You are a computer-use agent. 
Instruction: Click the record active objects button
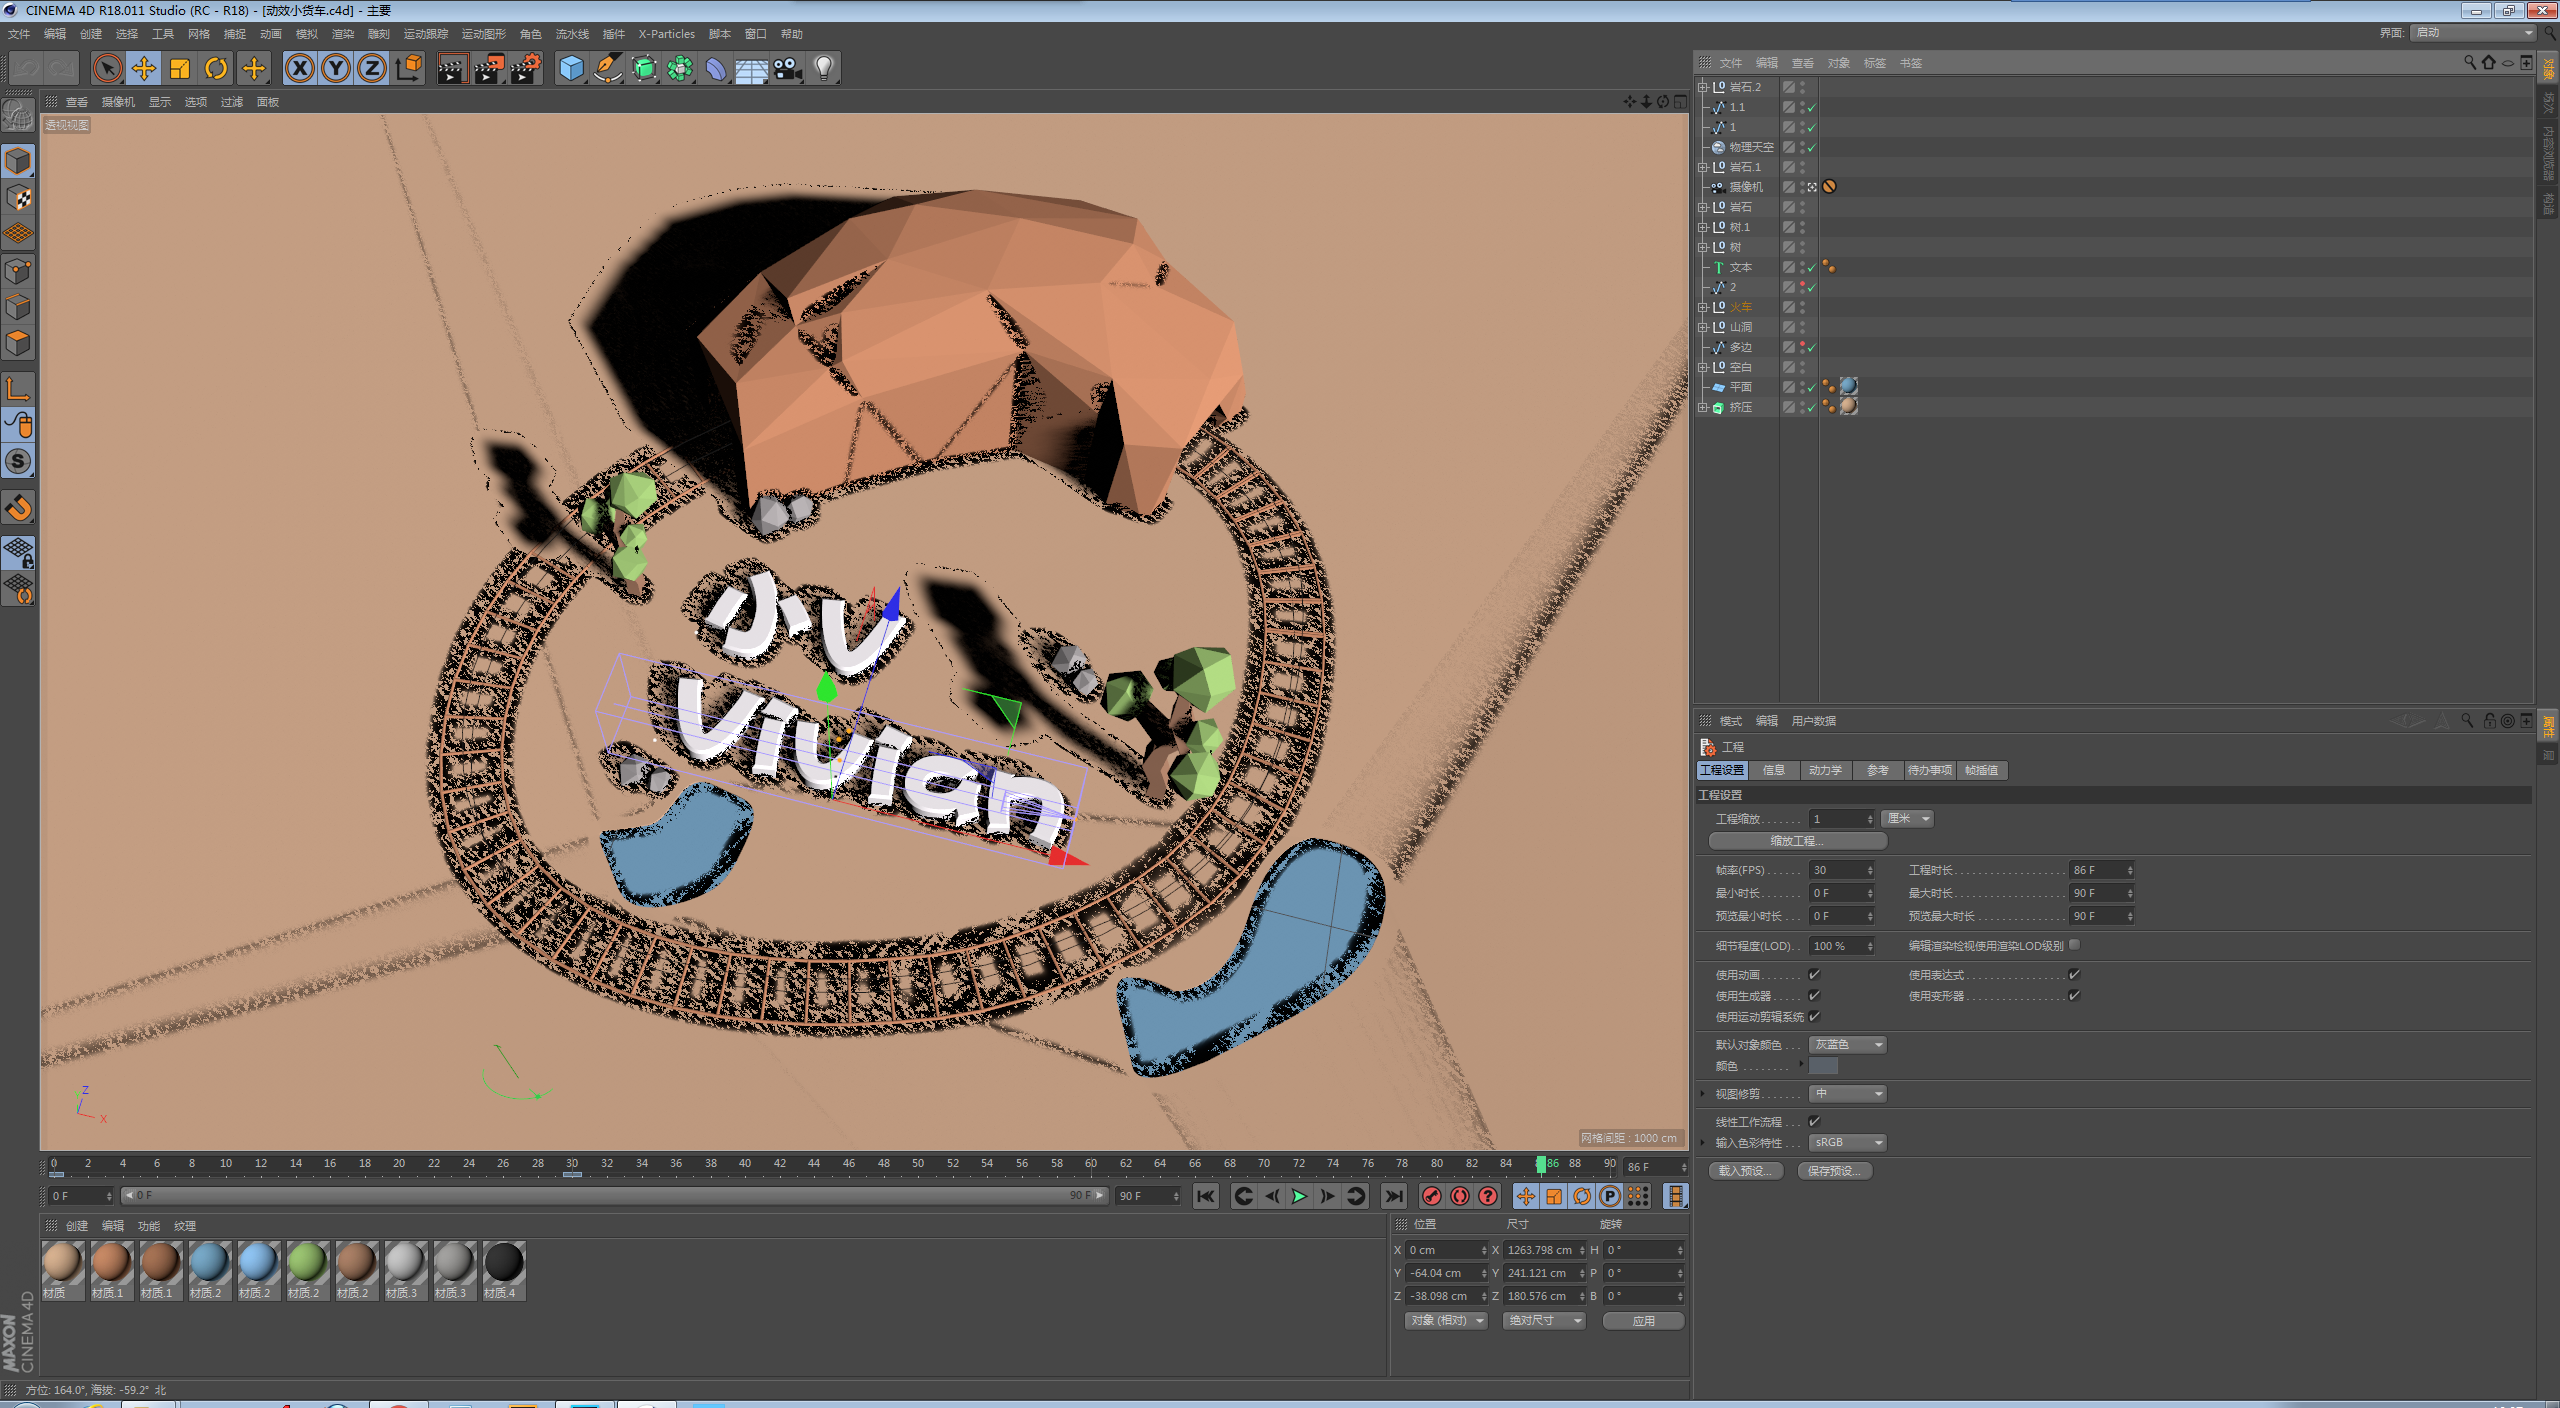(x=1431, y=1196)
